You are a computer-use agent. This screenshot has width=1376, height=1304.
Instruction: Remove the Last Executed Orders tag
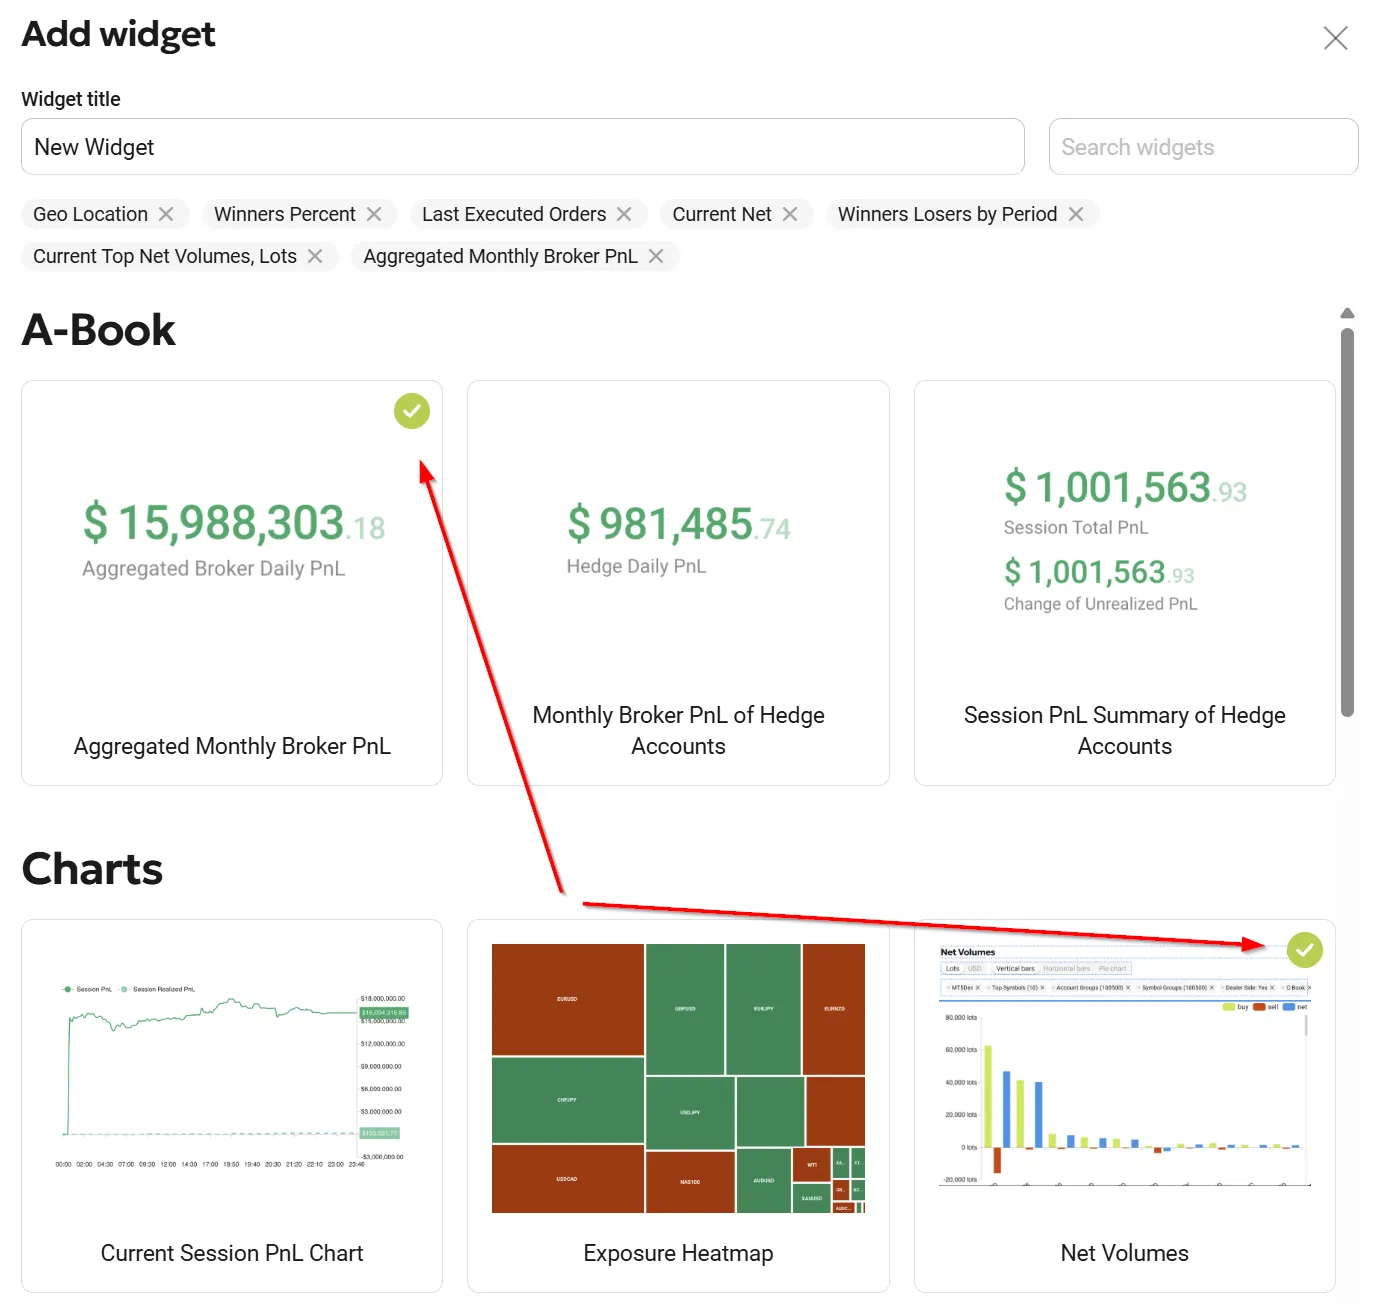(624, 214)
